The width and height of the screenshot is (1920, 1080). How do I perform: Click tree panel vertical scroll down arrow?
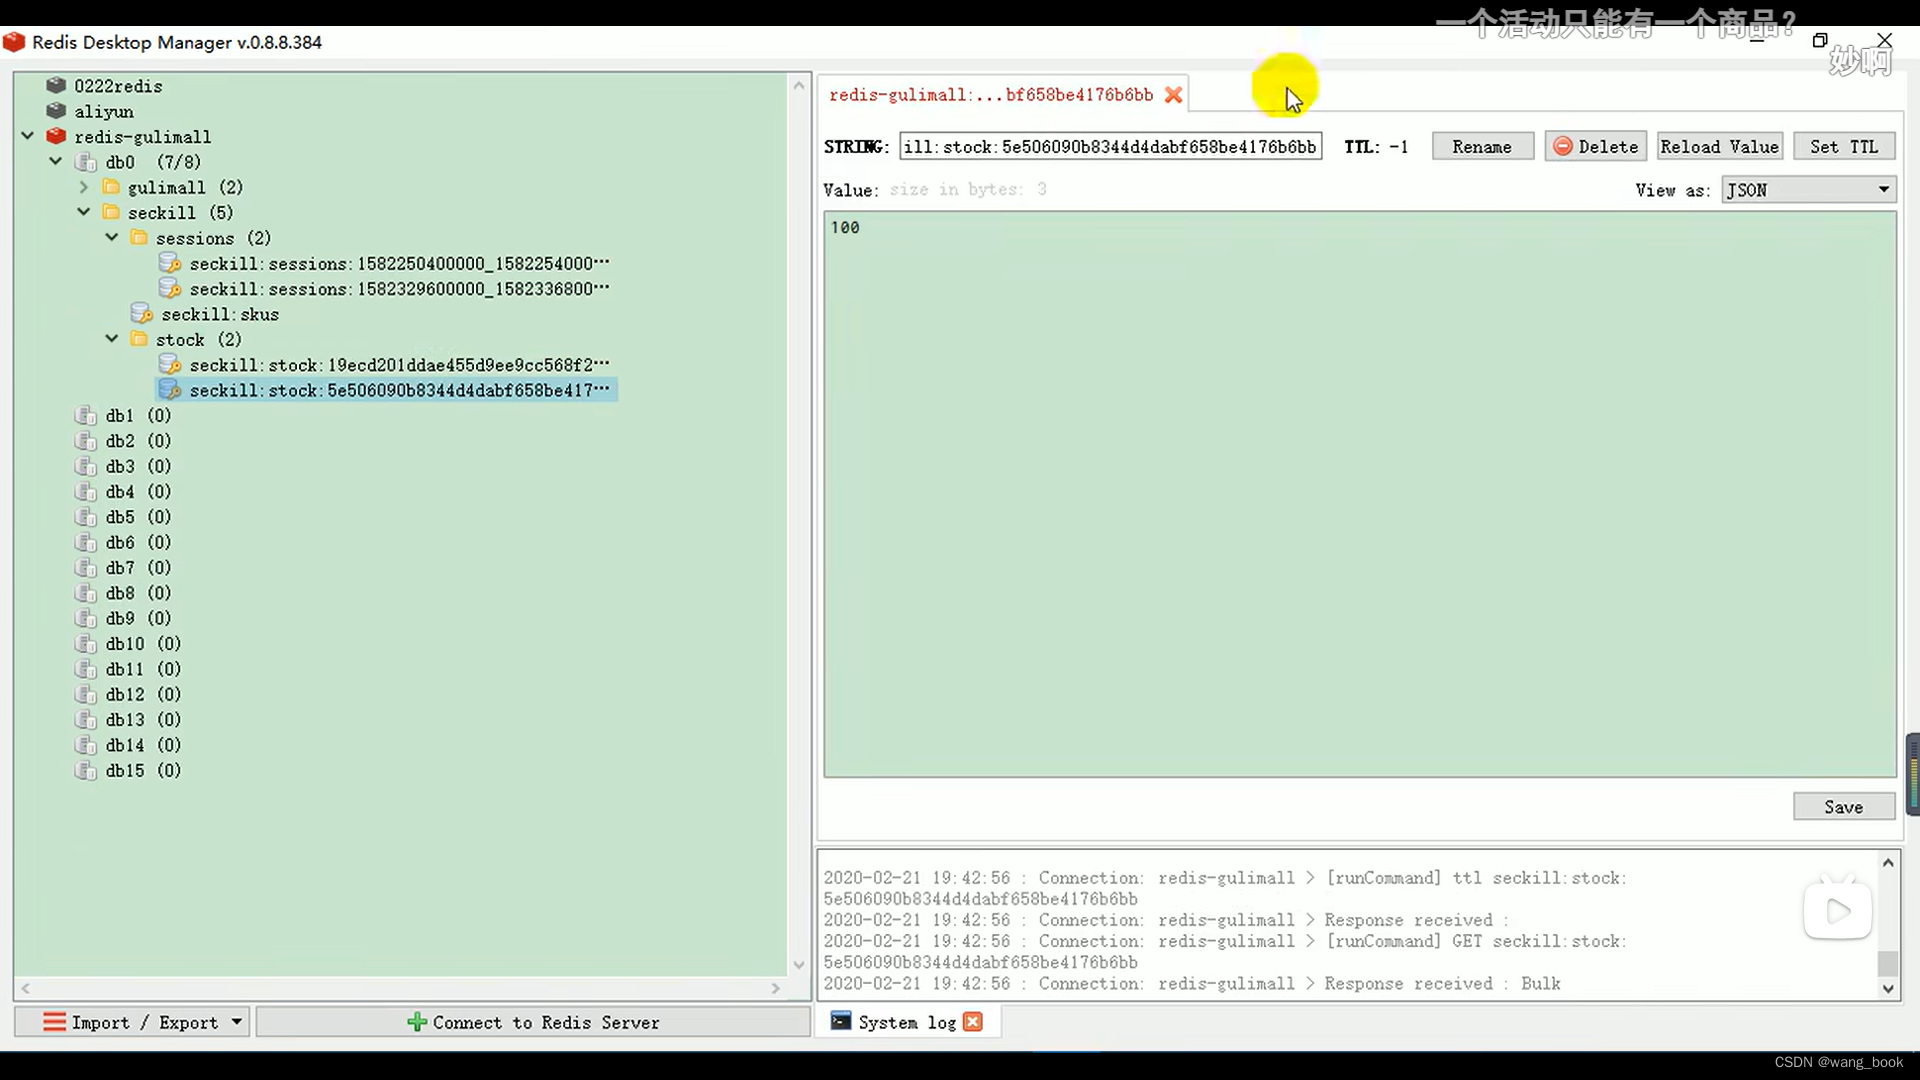pyautogui.click(x=799, y=965)
